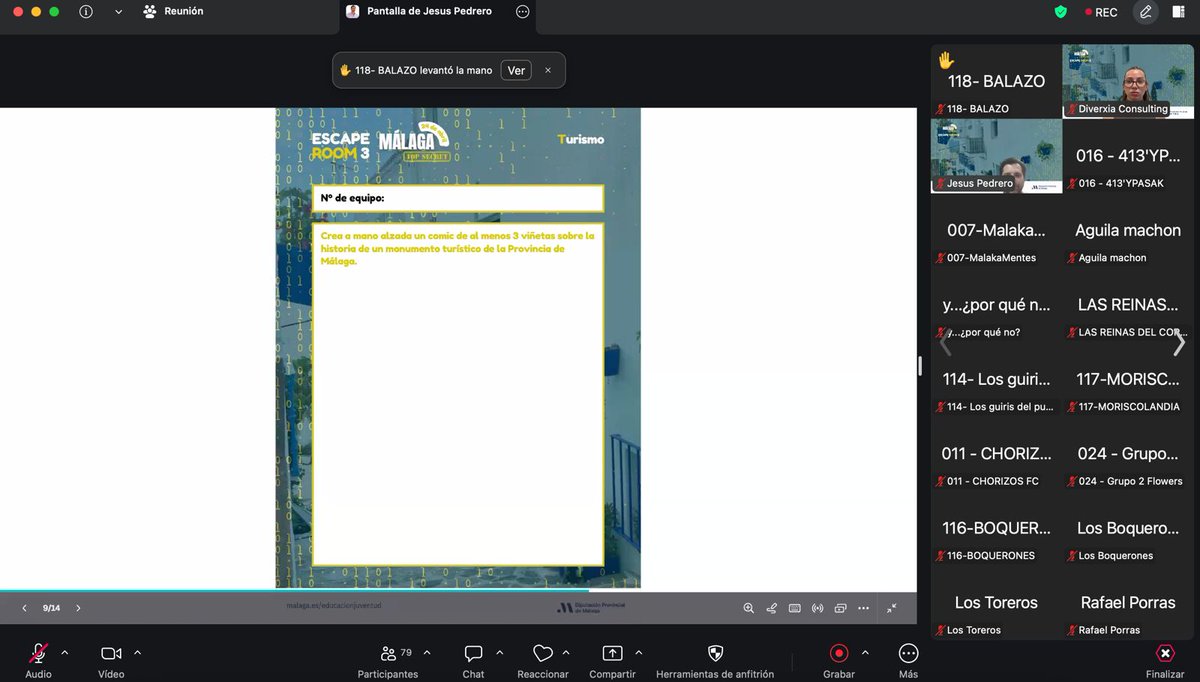The width and height of the screenshot is (1200, 682).
Task: Select 011 - CHORIZOS FC tile
Action: coord(996,454)
